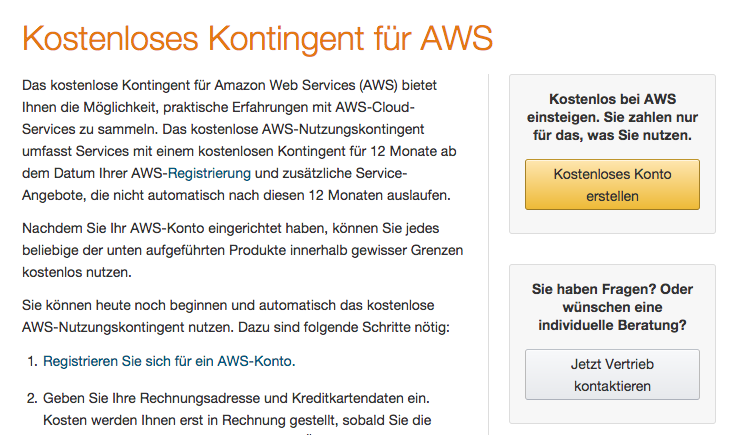Click the paragraph beginning "Nachdem Sie Ihr AWS-Konto"
Screen dimensions: 749x435
pos(242,250)
